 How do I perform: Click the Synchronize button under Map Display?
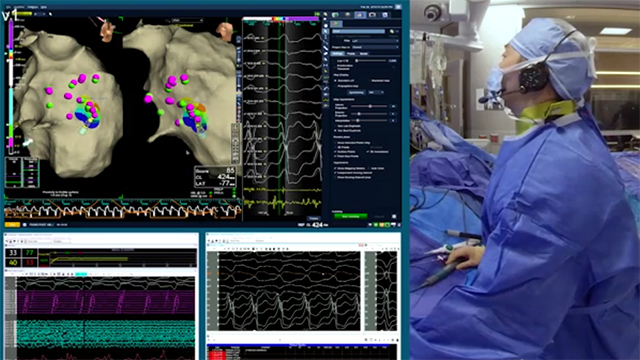tap(356, 92)
